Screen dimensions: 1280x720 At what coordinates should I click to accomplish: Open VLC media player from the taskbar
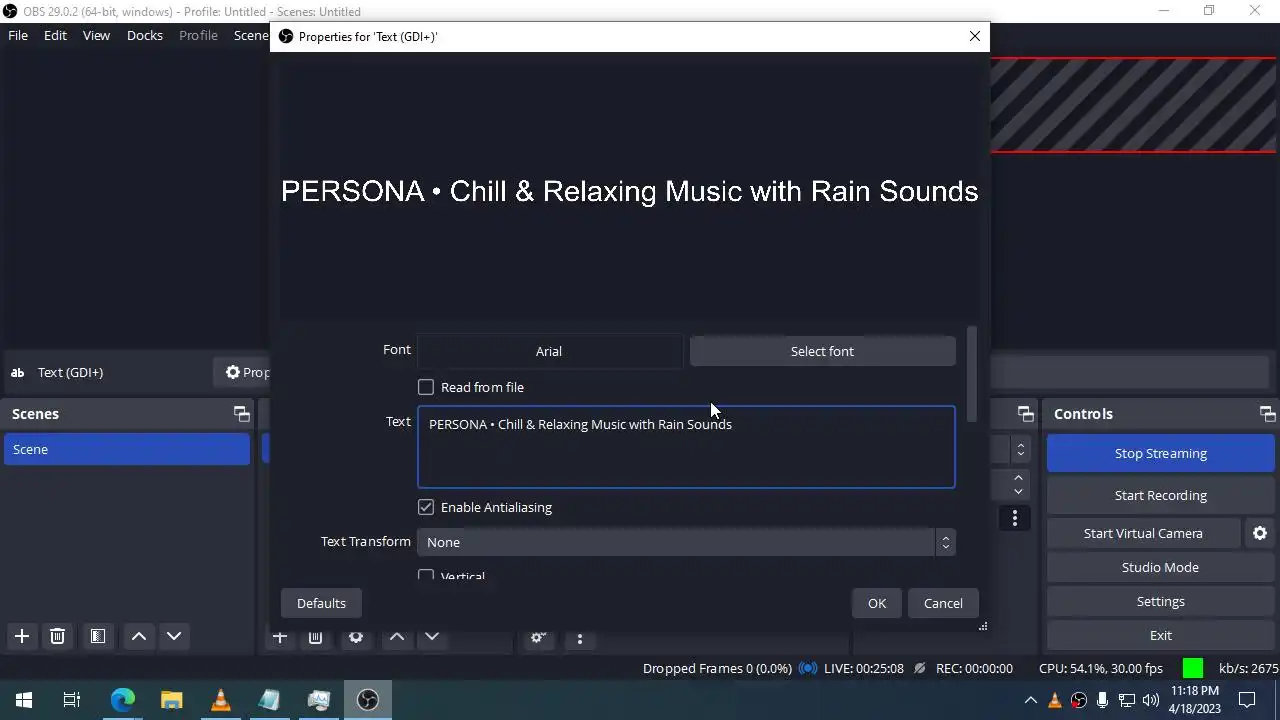(220, 700)
